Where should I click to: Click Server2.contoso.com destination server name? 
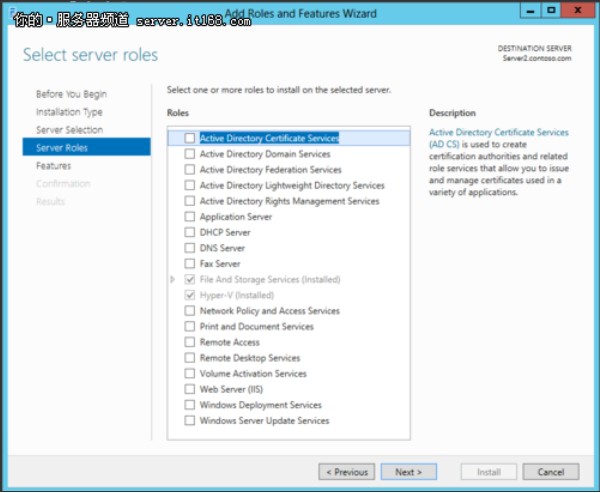click(537, 58)
